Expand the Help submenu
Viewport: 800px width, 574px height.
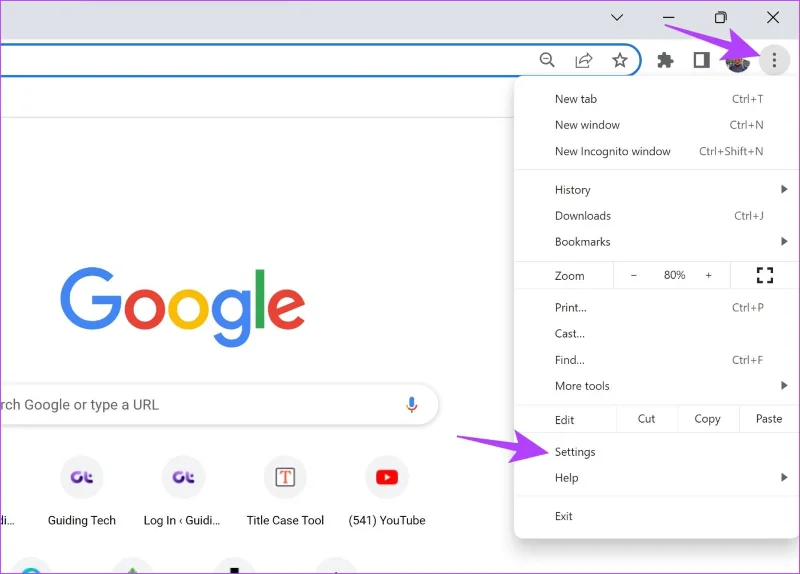click(656, 478)
